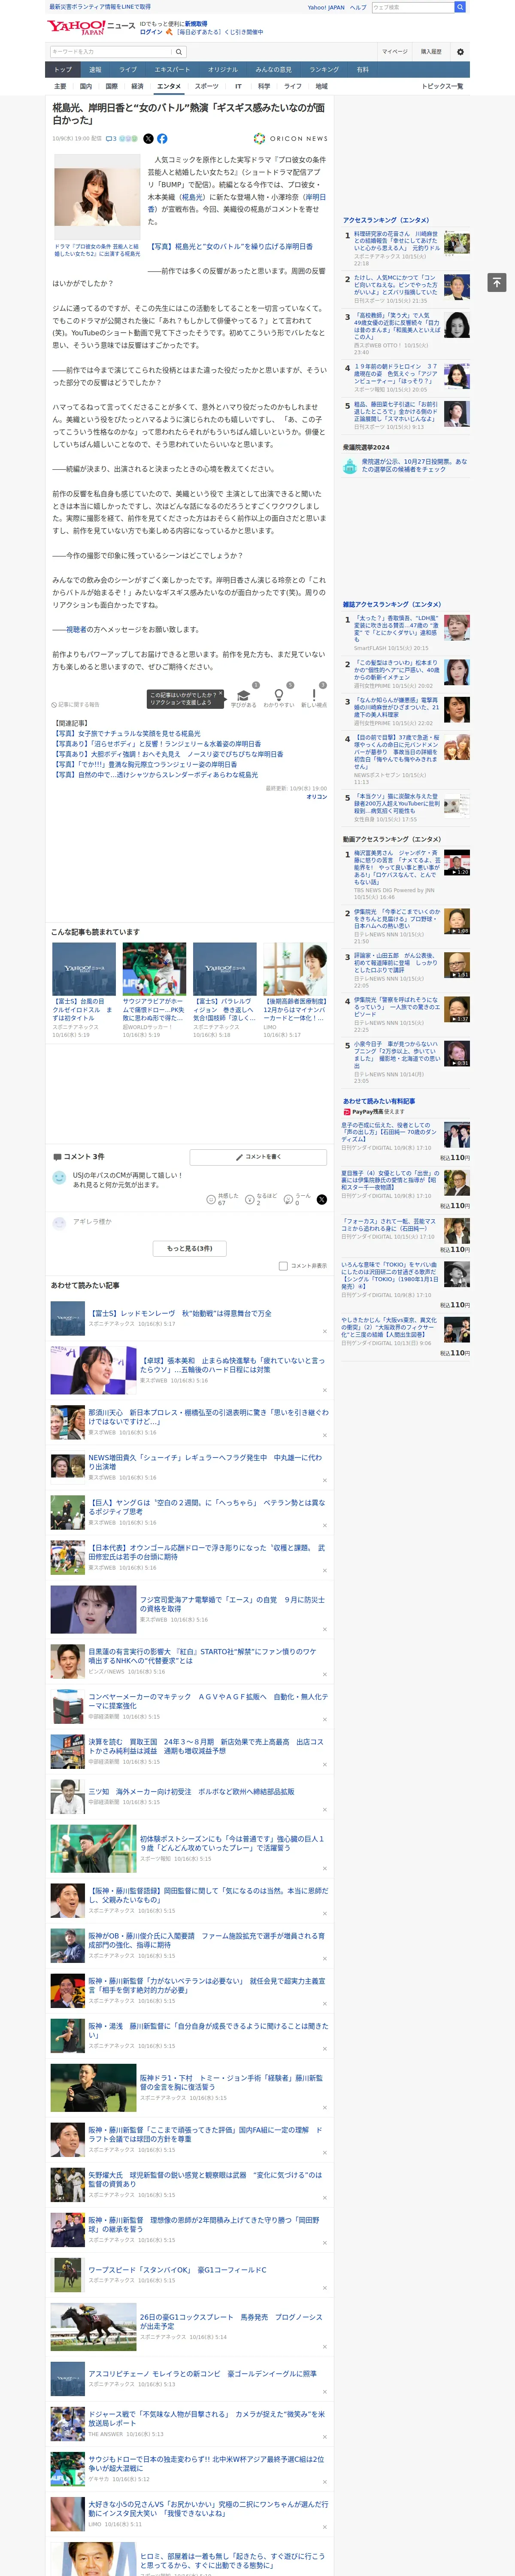Open the レッドモンレーヴ 秋始動戦 article

[180, 1313]
